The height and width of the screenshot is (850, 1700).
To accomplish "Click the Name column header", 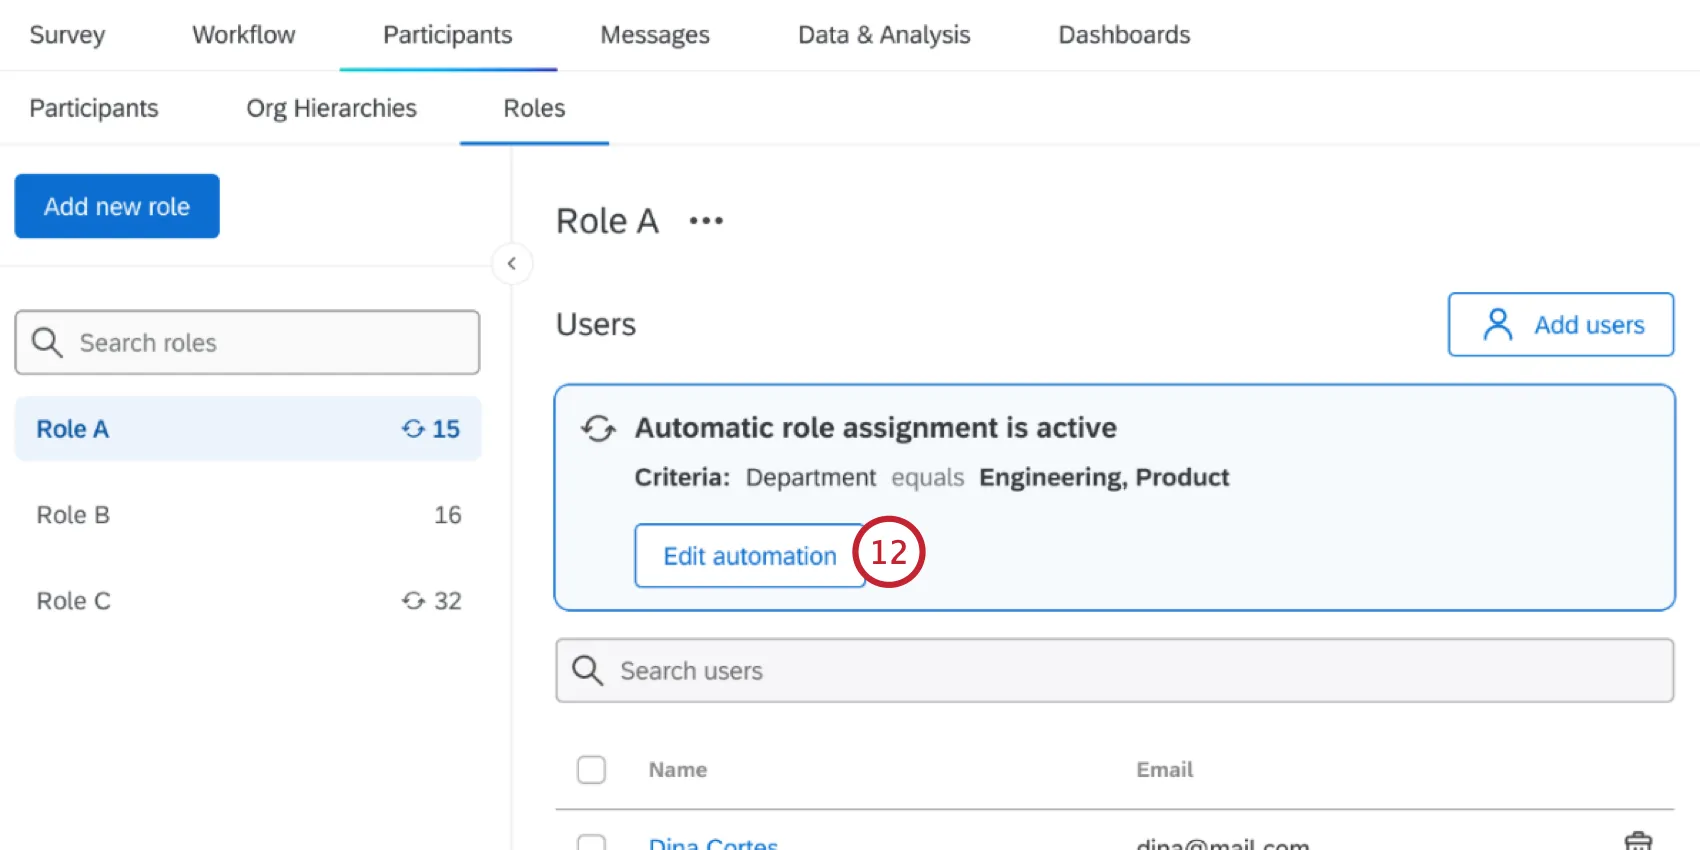I will (x=678, y=770).
